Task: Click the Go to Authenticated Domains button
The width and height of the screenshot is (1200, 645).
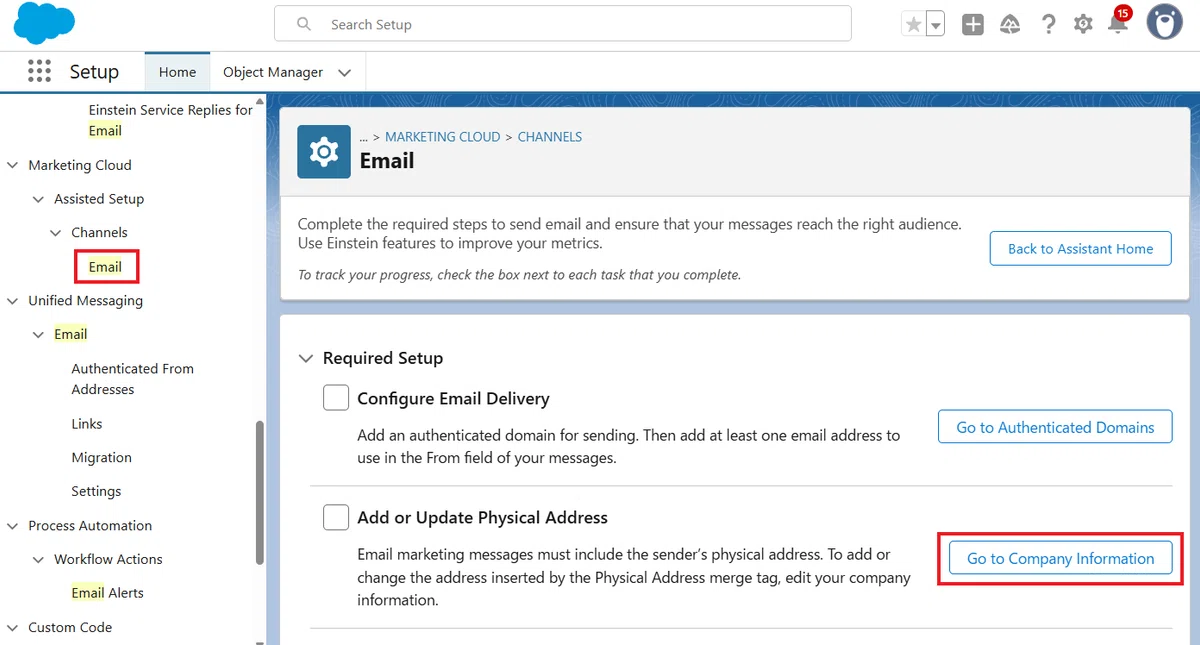Action: [x=1055, y=427]
